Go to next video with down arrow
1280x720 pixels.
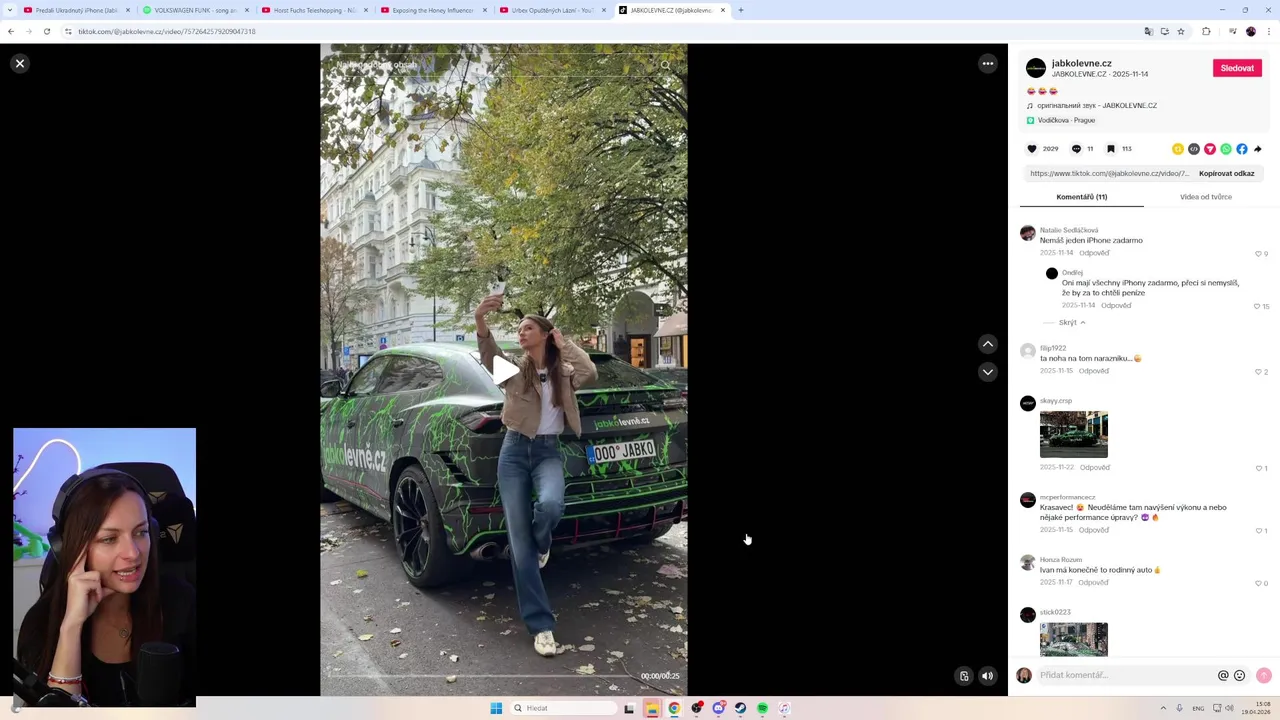(x=988, y=372)
